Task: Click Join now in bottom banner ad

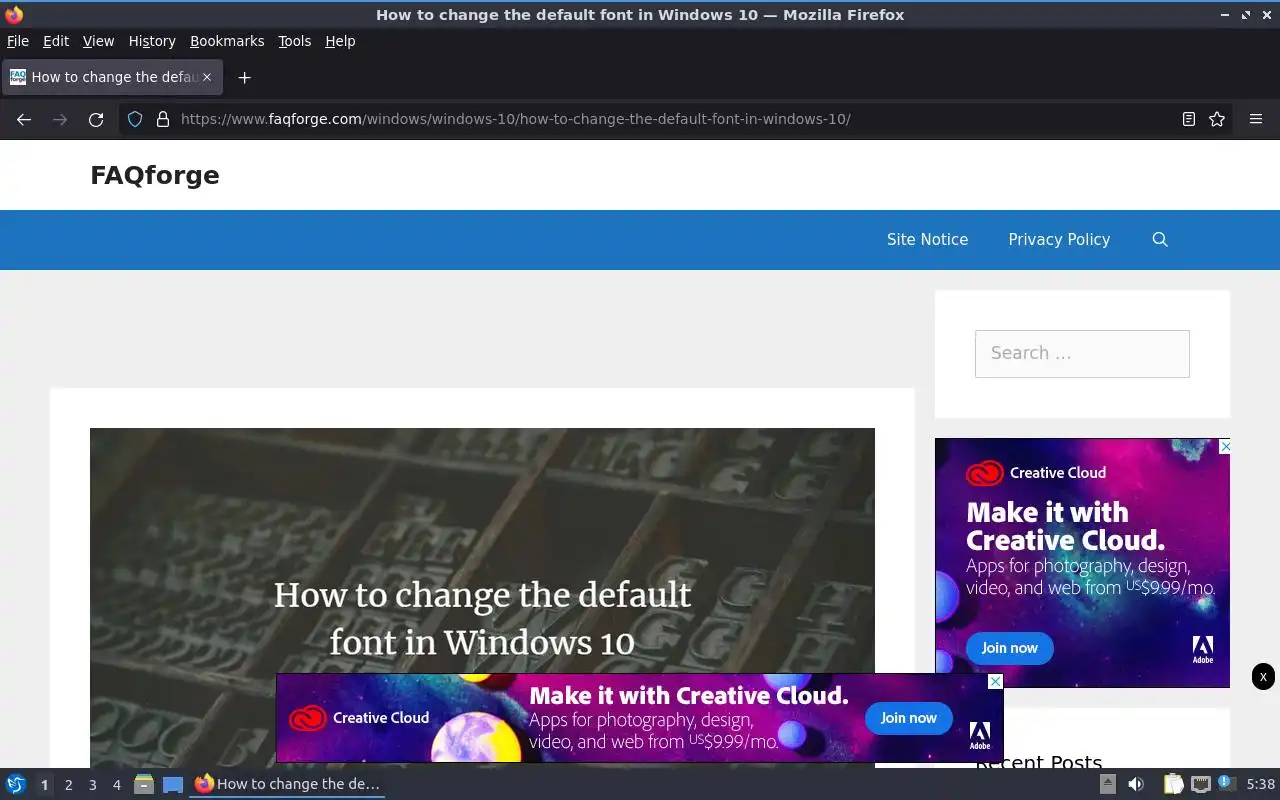Action: [x=908, y=718]
